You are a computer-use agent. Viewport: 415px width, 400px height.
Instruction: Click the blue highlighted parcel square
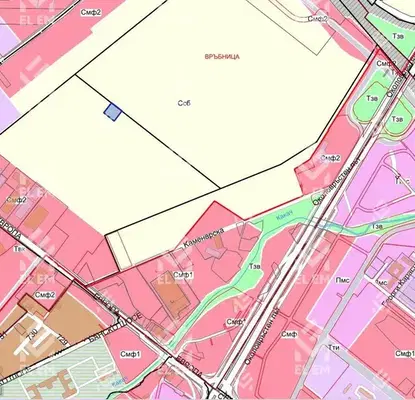pyautogui.click(x=113, y=112)
